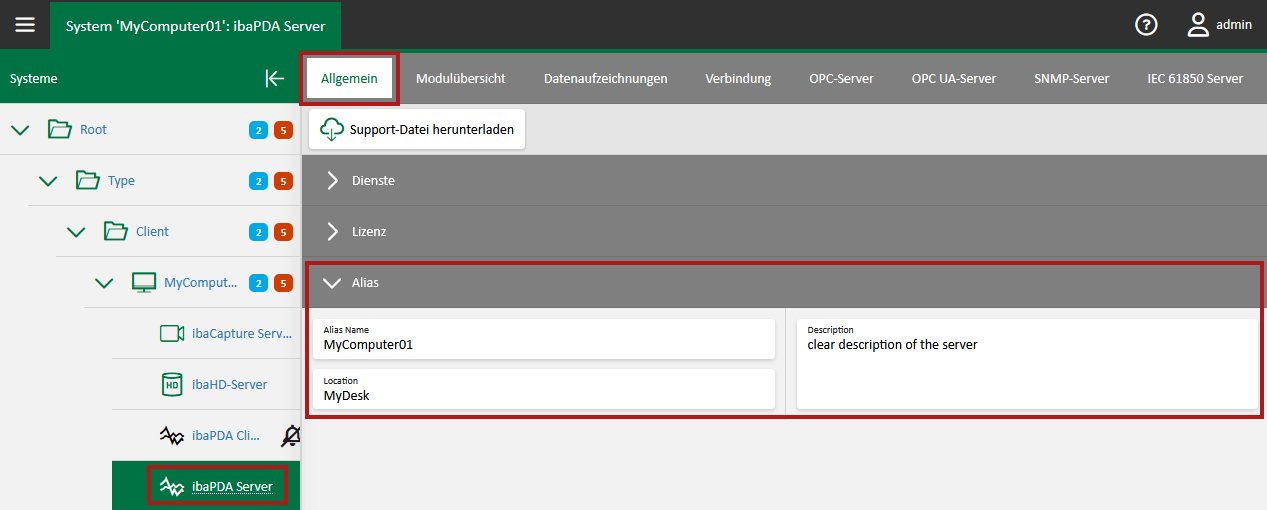Click the ibaPDA Client waveform icon
Screen dimensions: 1267x510
coord(172,435)
